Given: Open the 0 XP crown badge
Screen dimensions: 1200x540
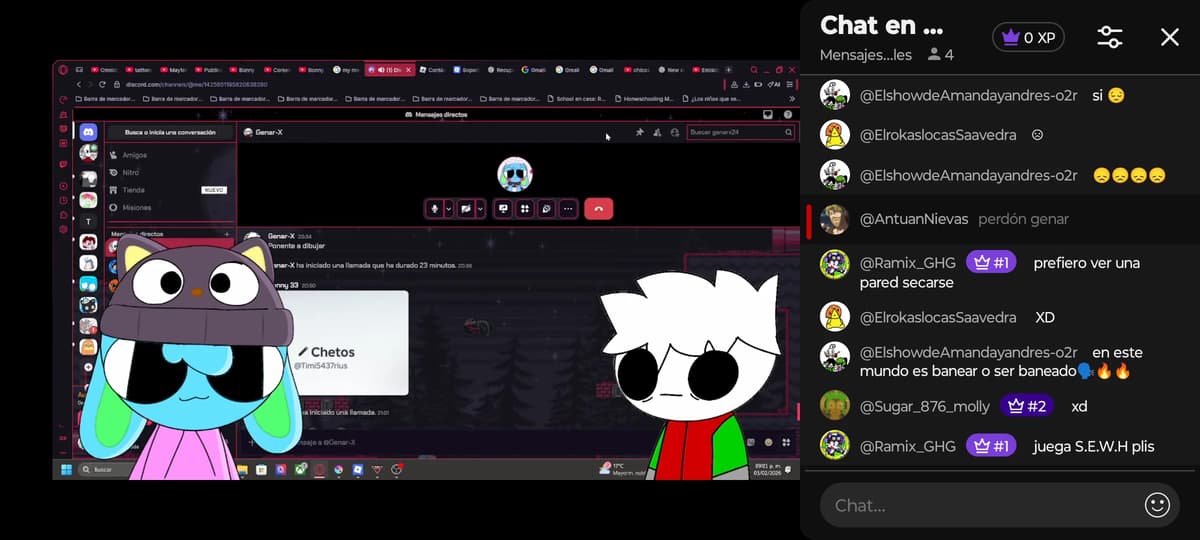Looking at the screenshot, I should (x=1028, y=37).
